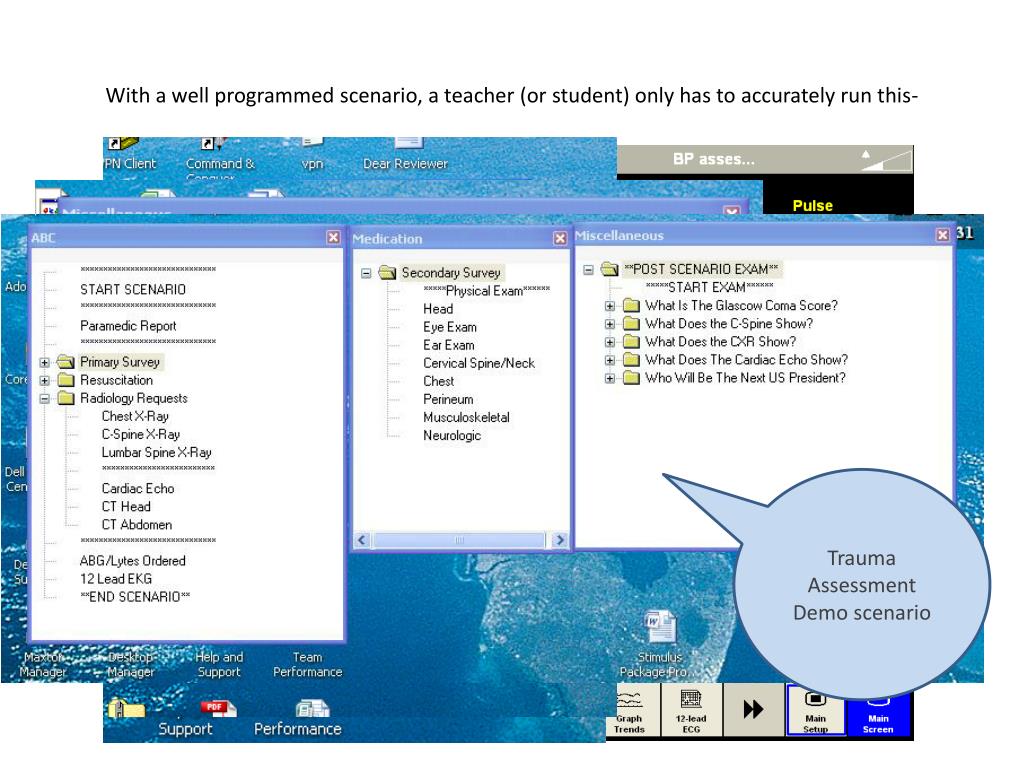1024x768 pixels.
Task: Select CT Abdomen item
Action: [137, 524]
